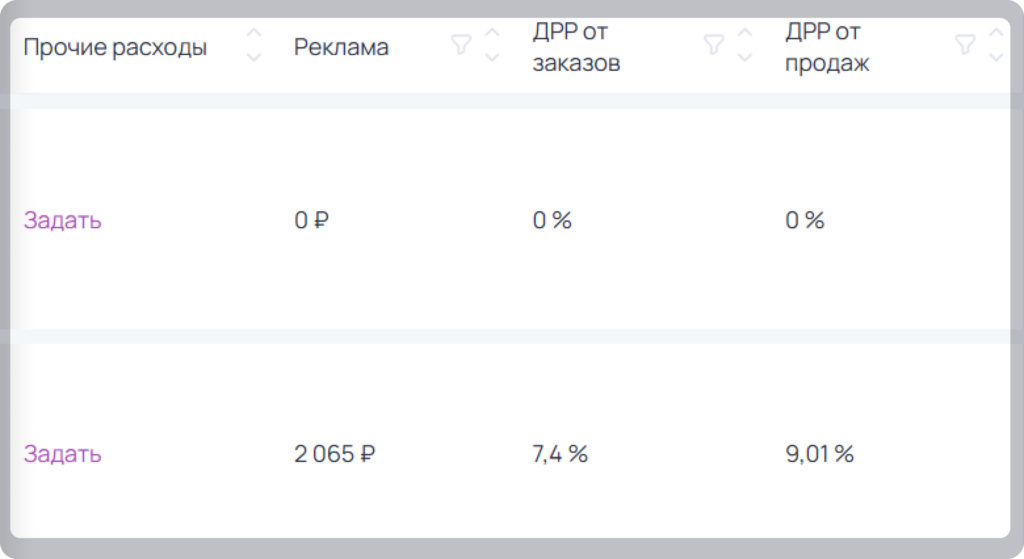Click the ДРР от продаж header
This screenshot has width=1024, height=559.
pyautogui.click(x=827, y=47)
